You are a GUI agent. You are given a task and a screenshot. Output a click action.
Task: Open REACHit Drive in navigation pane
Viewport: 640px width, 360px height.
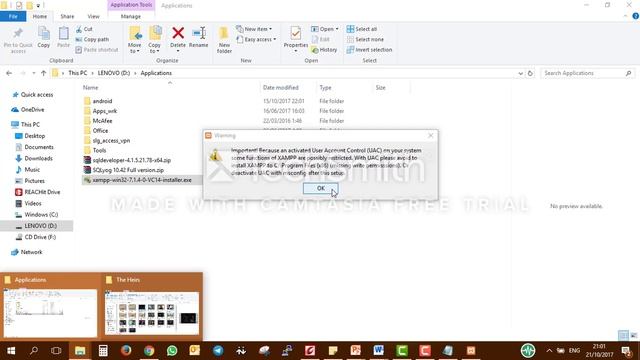pyautogui.click(x=38, y=192)
